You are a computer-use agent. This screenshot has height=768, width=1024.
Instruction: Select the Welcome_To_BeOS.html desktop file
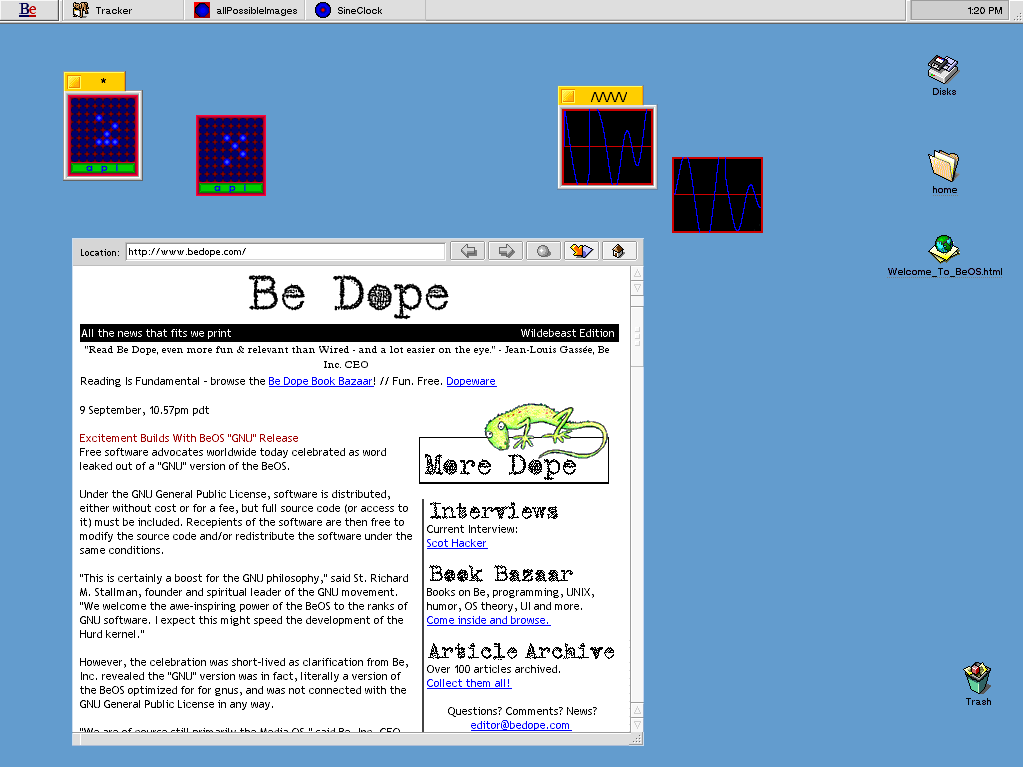point(943,249)
